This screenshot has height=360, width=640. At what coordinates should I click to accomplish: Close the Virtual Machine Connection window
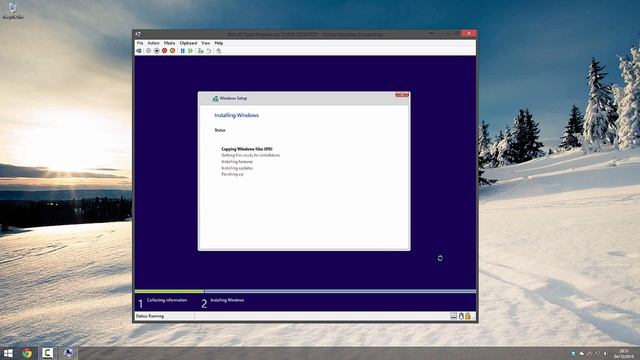[x=469, y=33]
